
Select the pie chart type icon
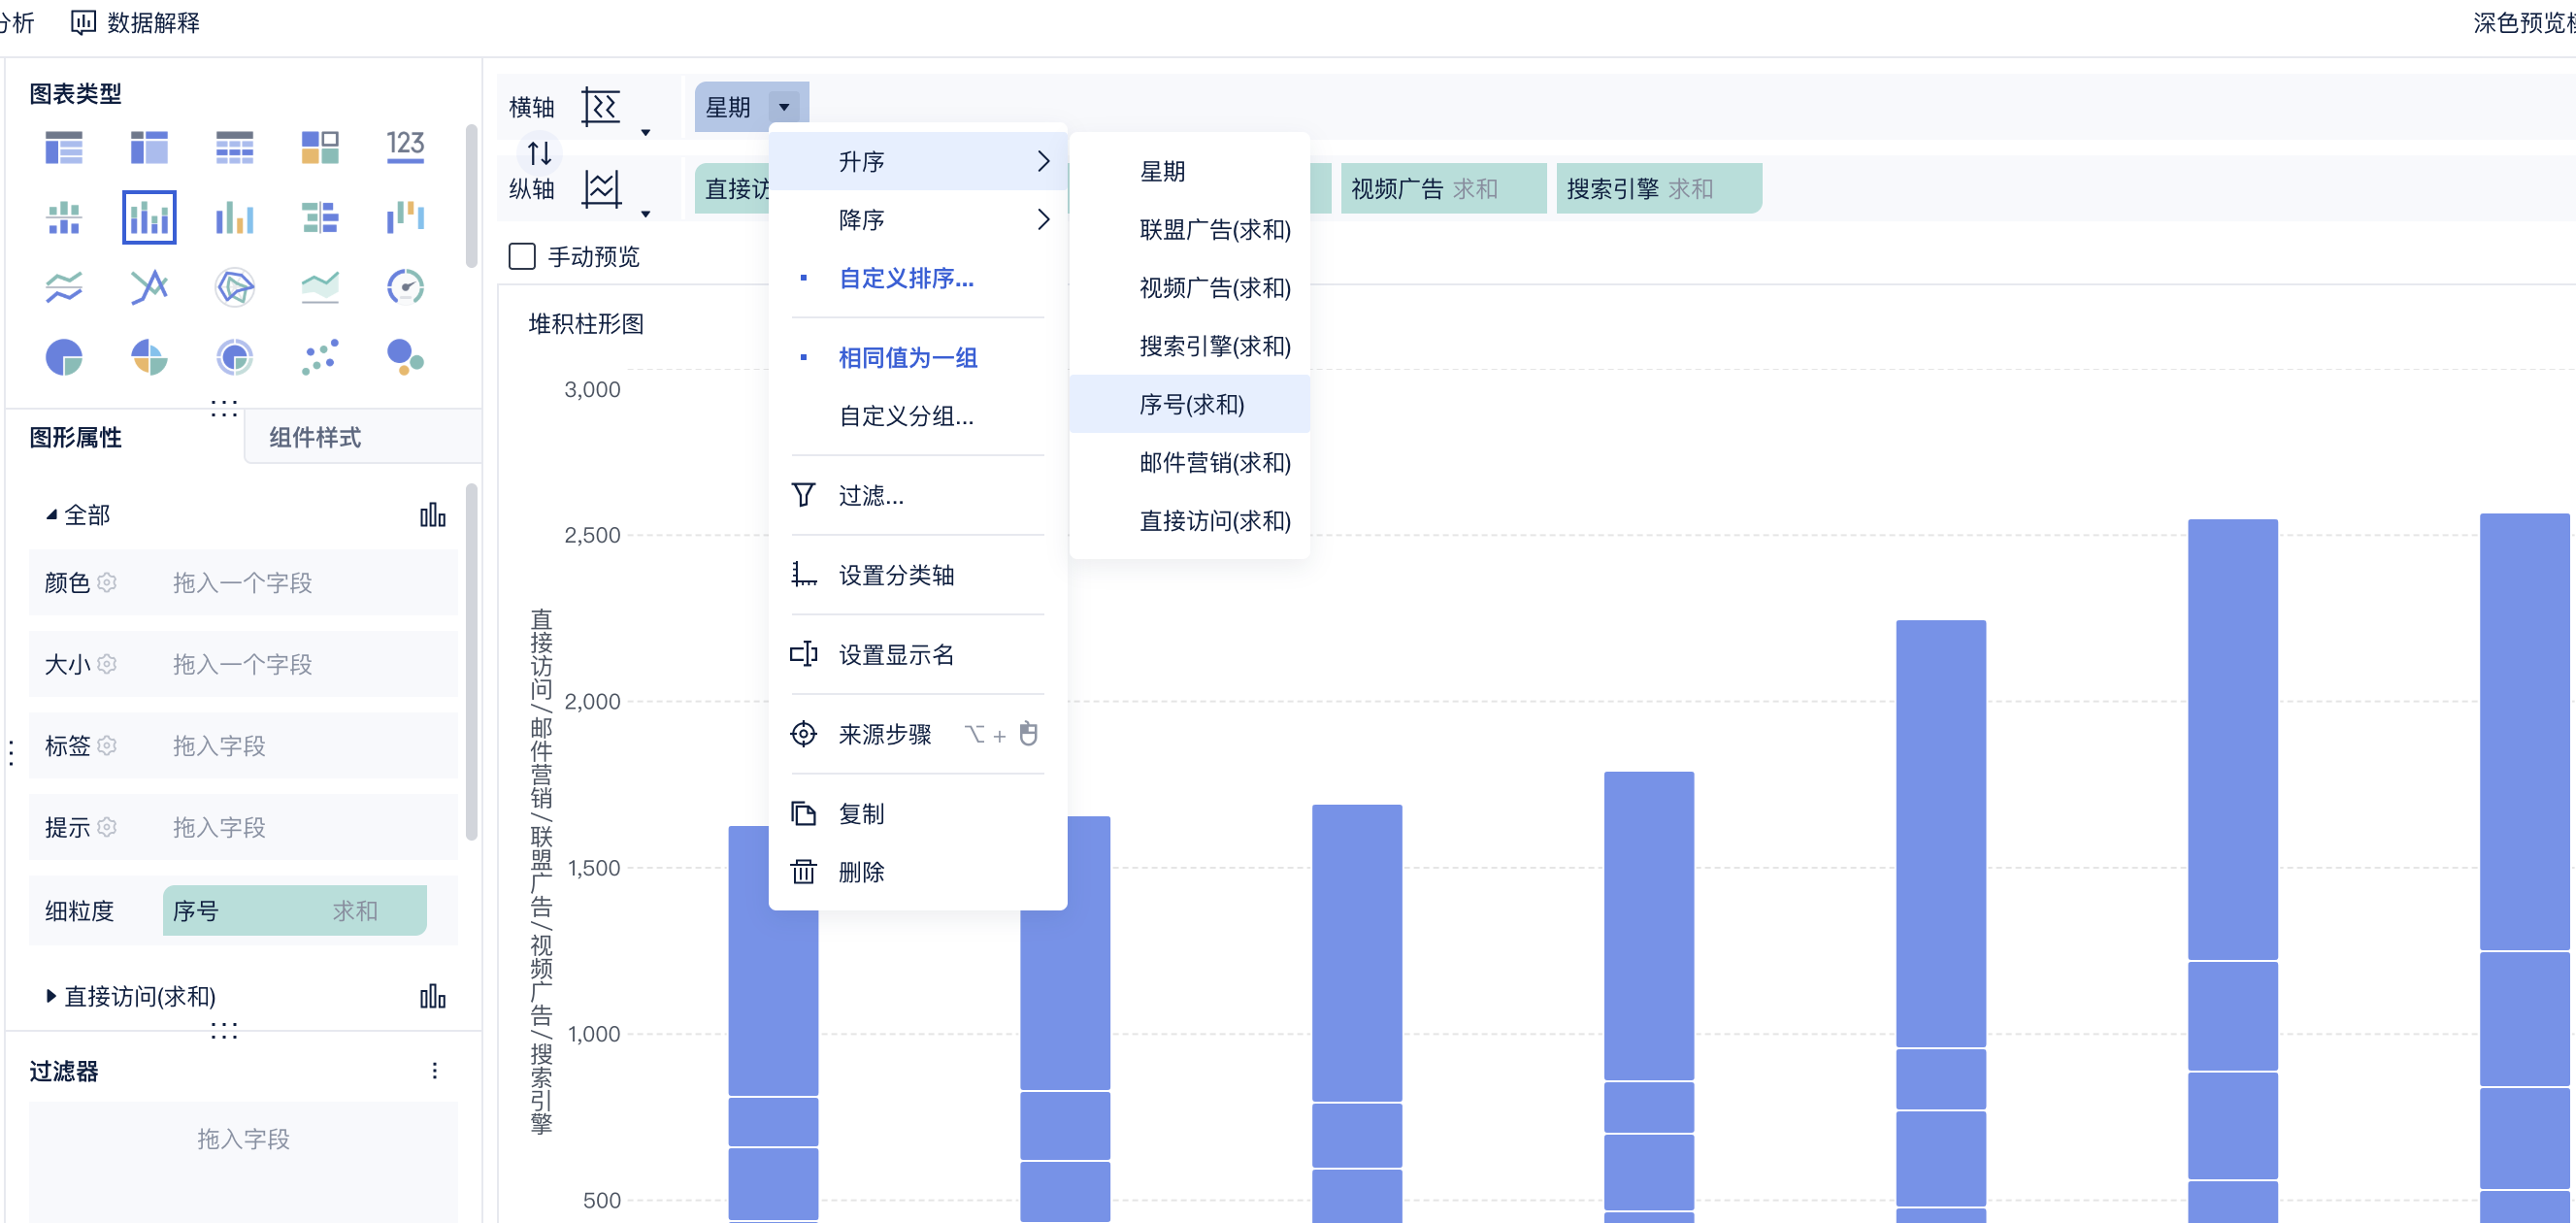pos(64,357)
